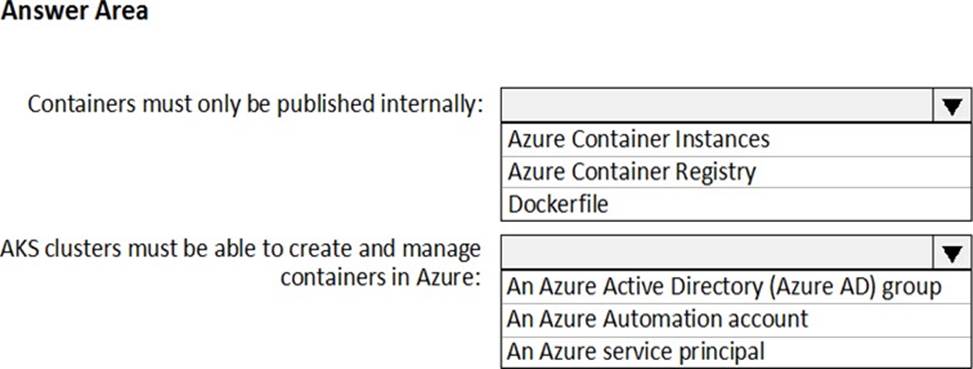
Task: Expand the internal publishing dropdown arrow
Action: 951,105
